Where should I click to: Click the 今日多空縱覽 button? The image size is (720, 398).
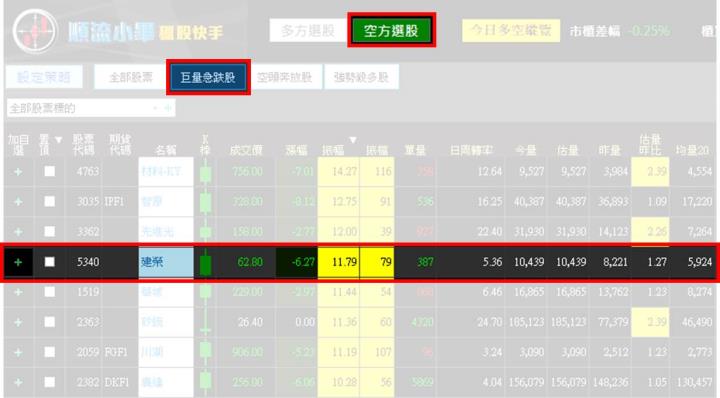(511, 31)
